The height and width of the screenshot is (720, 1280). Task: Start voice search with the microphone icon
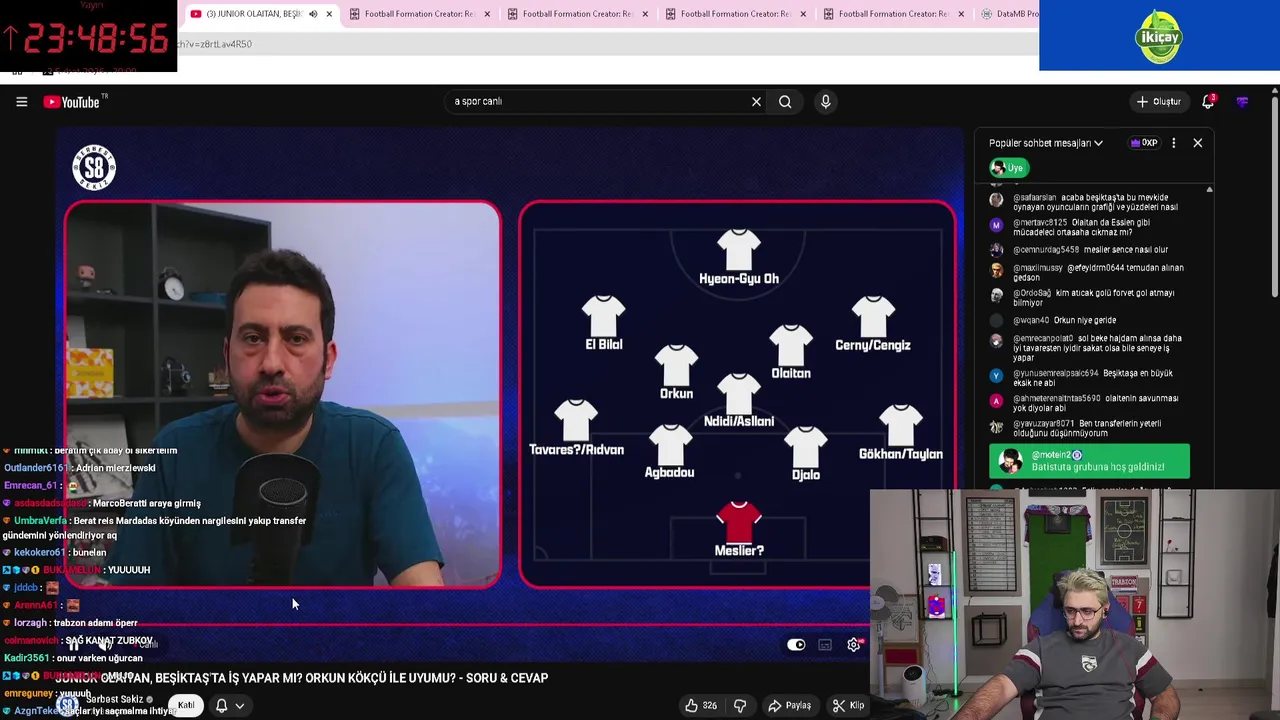tap(825, 101)
